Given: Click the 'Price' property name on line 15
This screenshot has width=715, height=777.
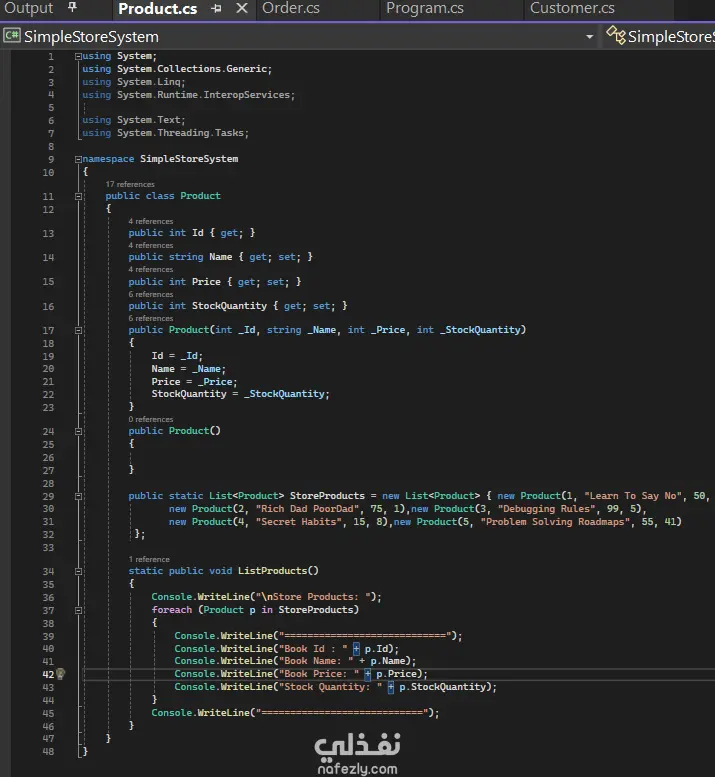Looking at the screenshot, I should (206, 281).
